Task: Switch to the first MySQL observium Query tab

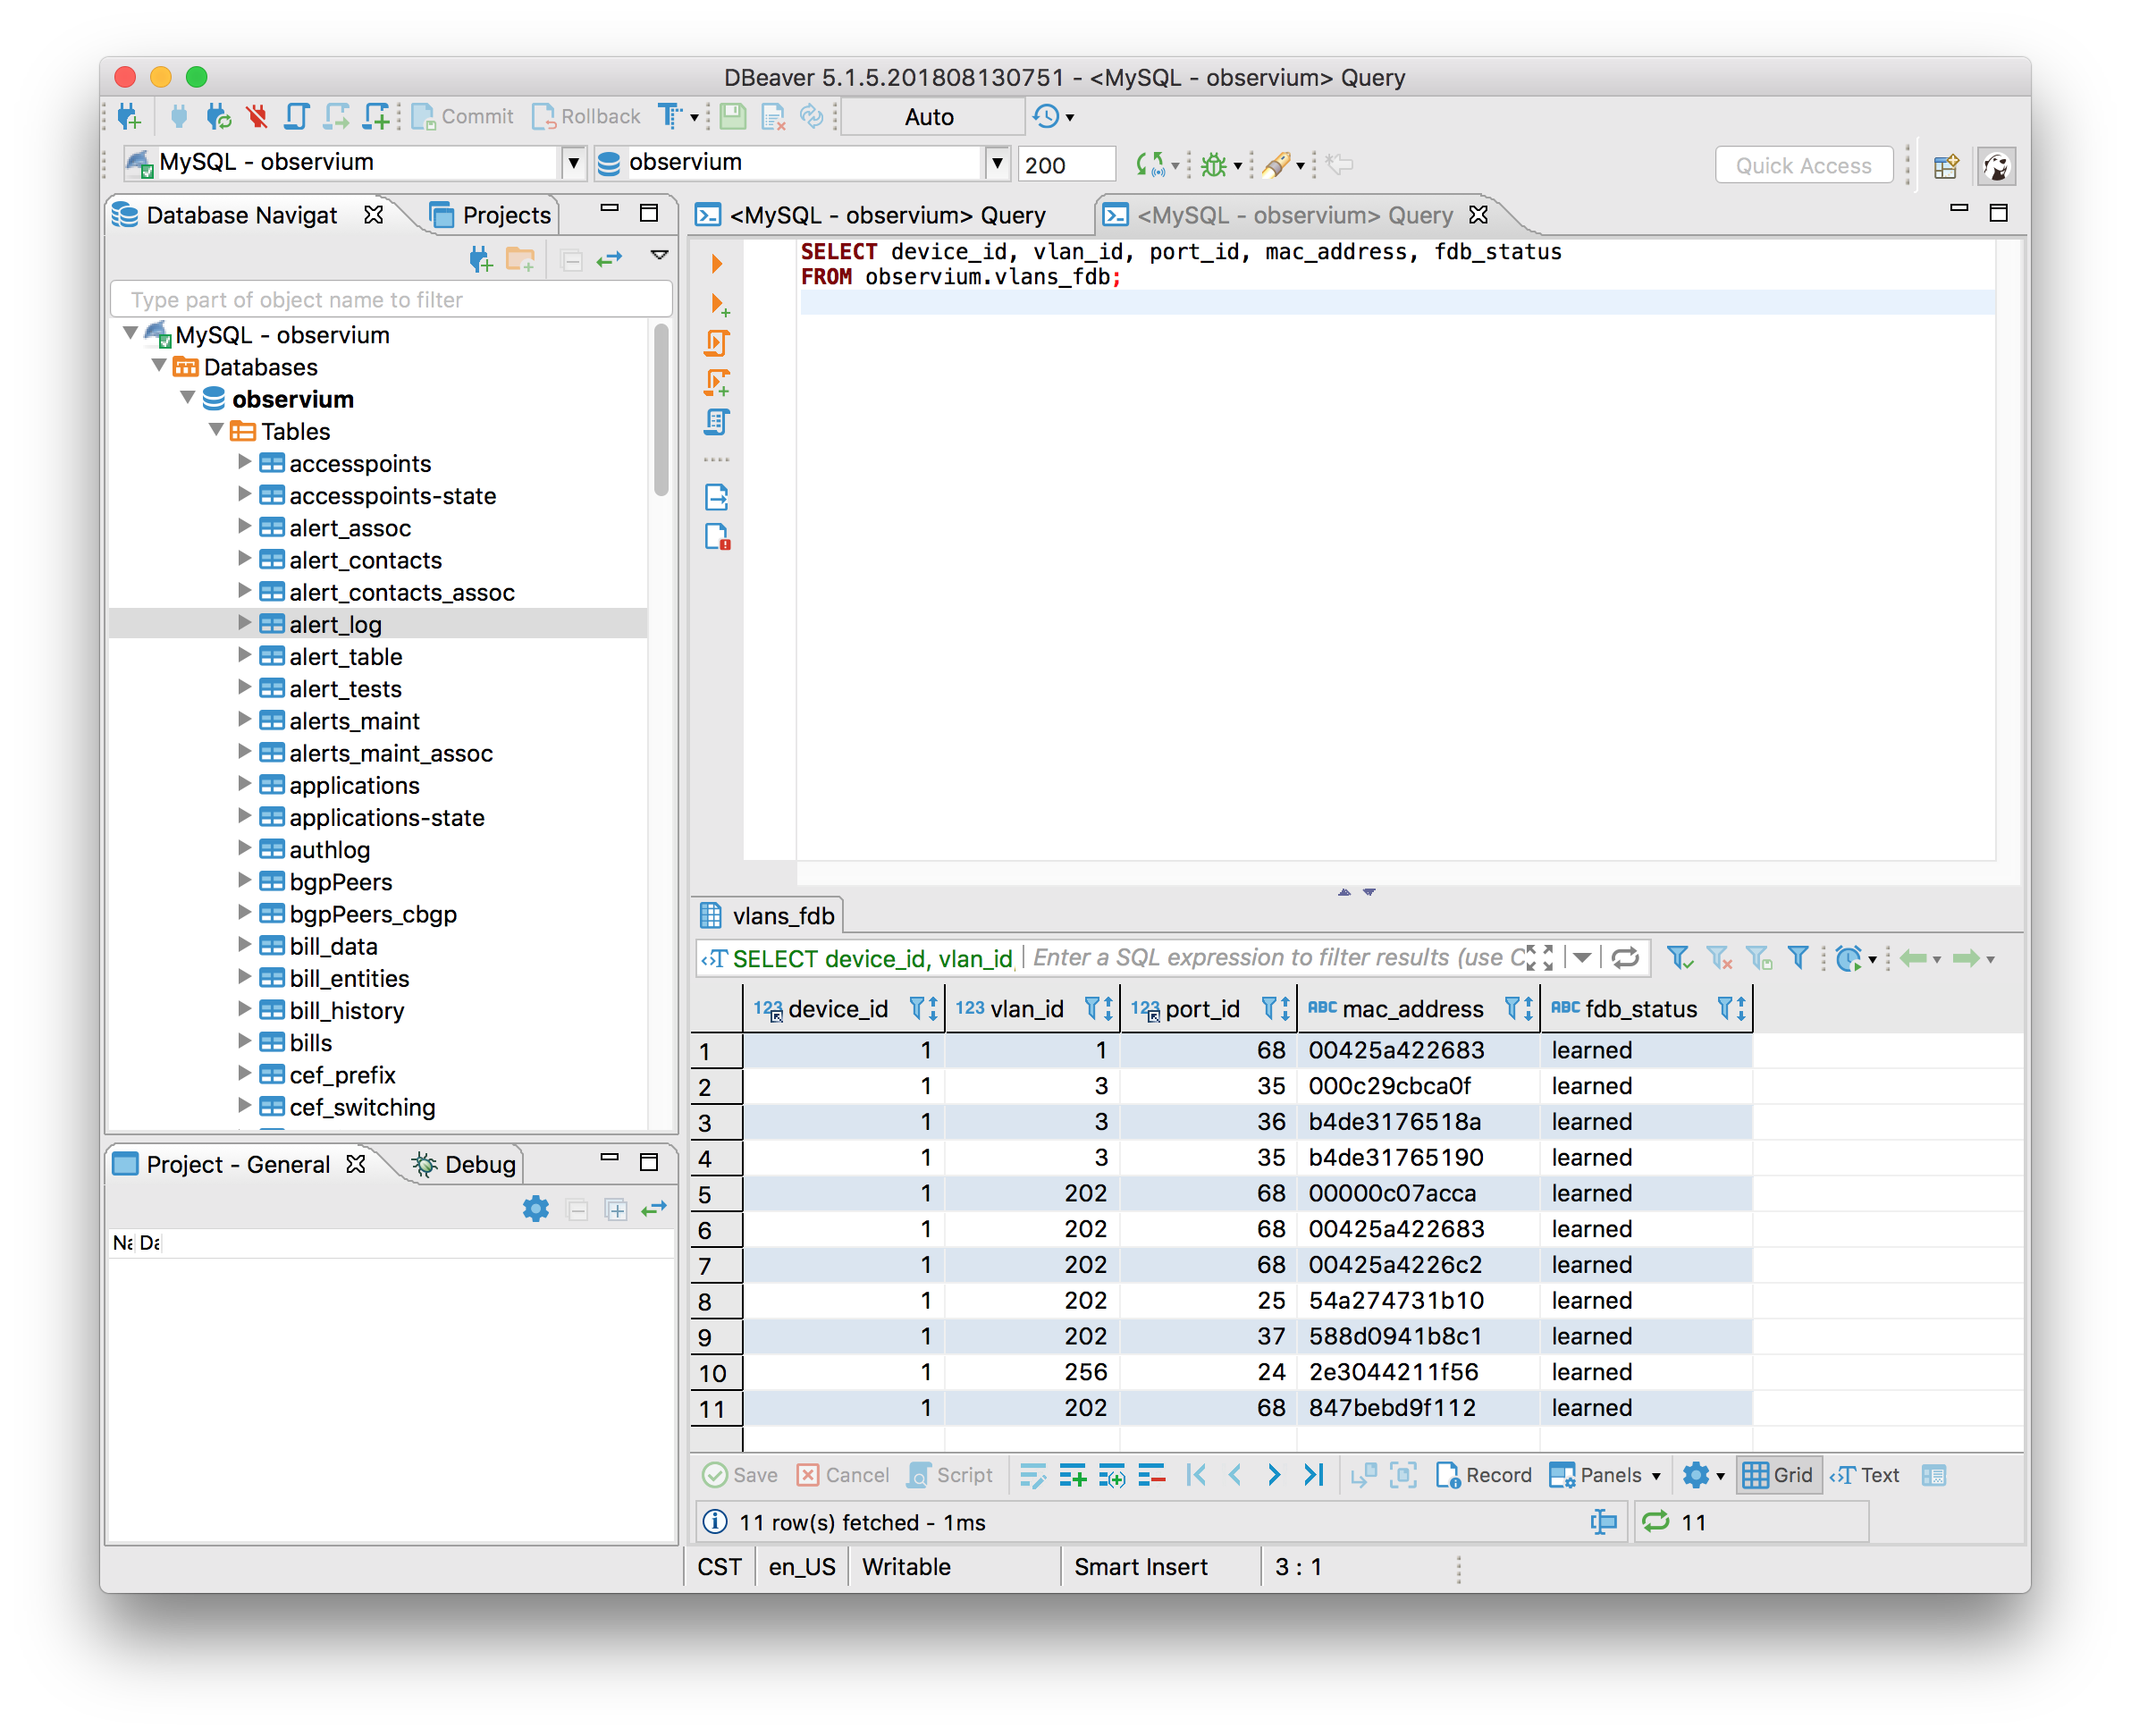Action: pyautogui.click(x=872, y=215)
